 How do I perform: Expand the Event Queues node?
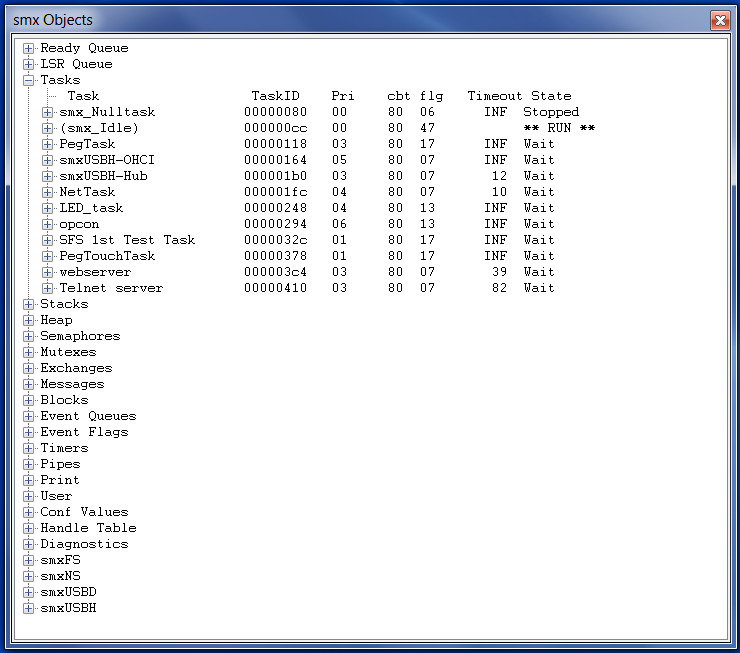coord(28,416)
